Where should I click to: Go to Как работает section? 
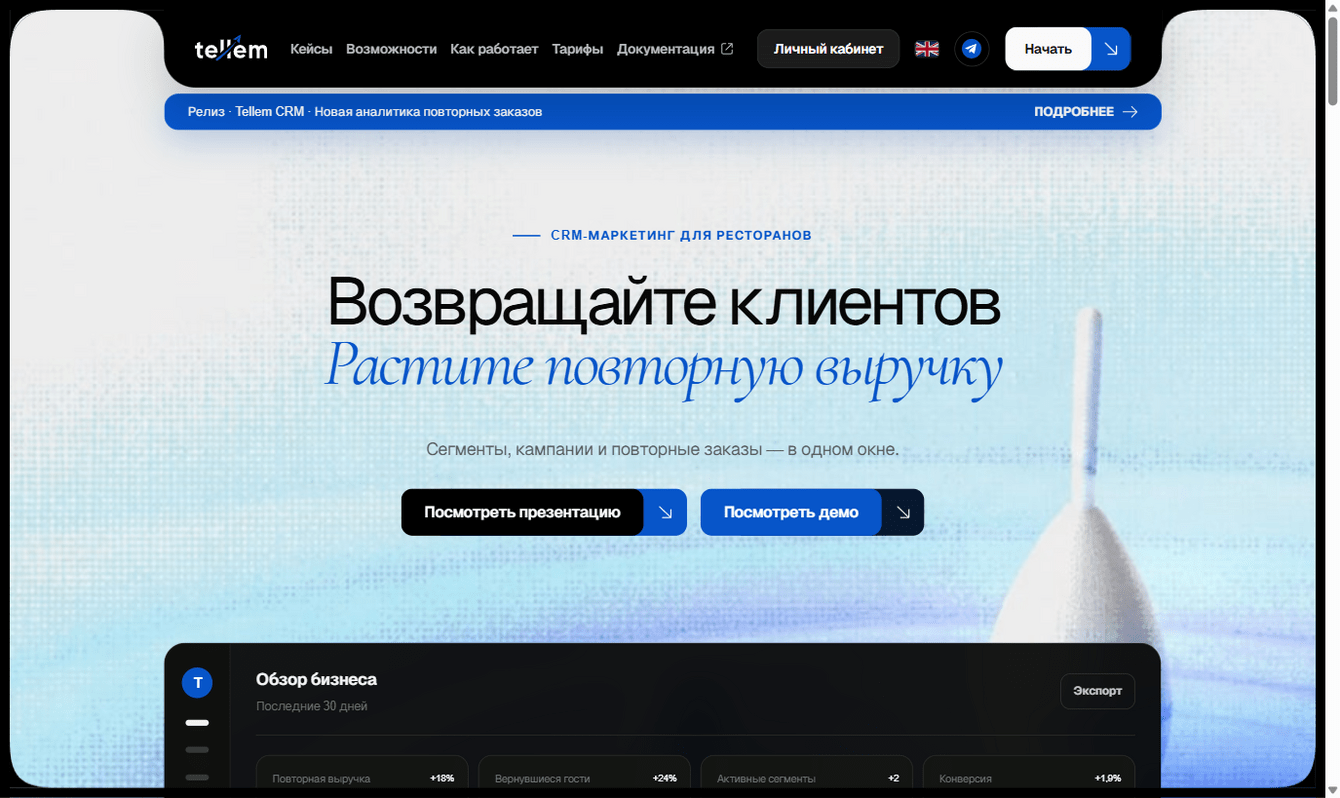494,49
